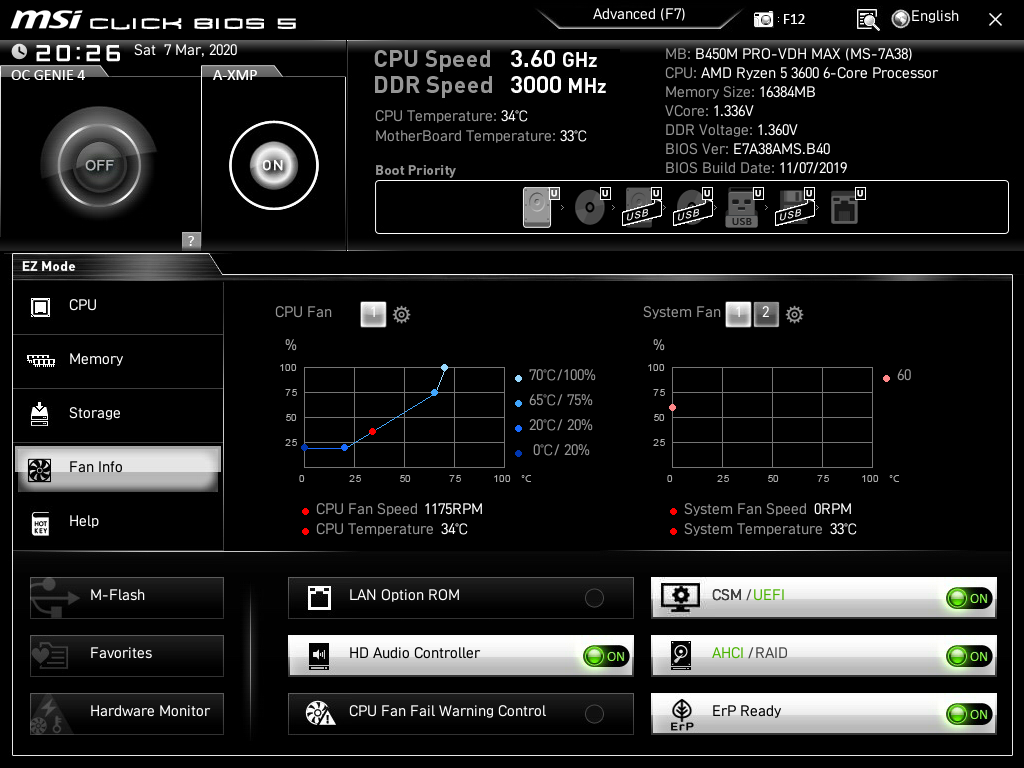Select CPU Fan 1 button

[373, 314]
